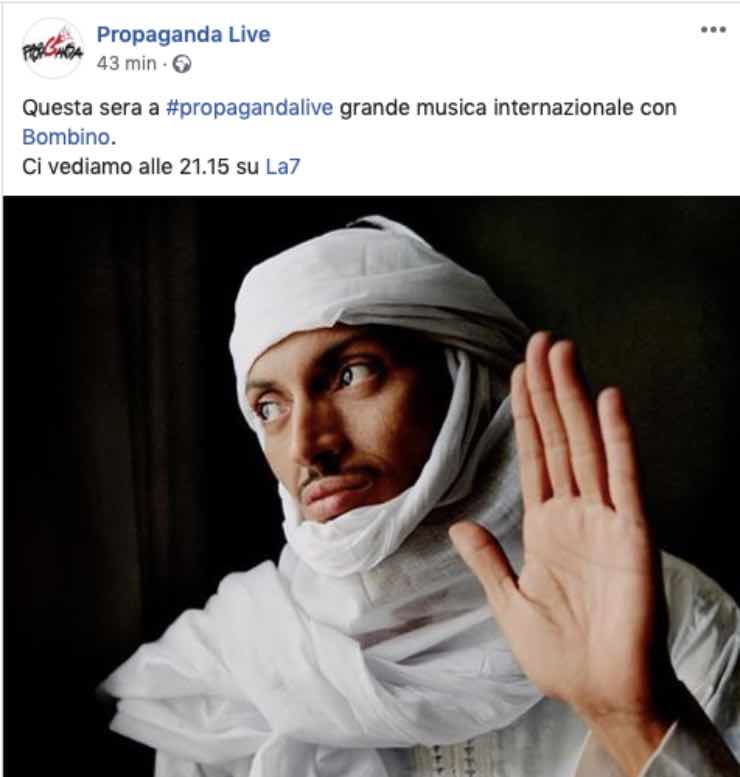Open the Propaganda Live page name link
The image size is (740, 777).
pyautogui.click(x=183, y=35)
